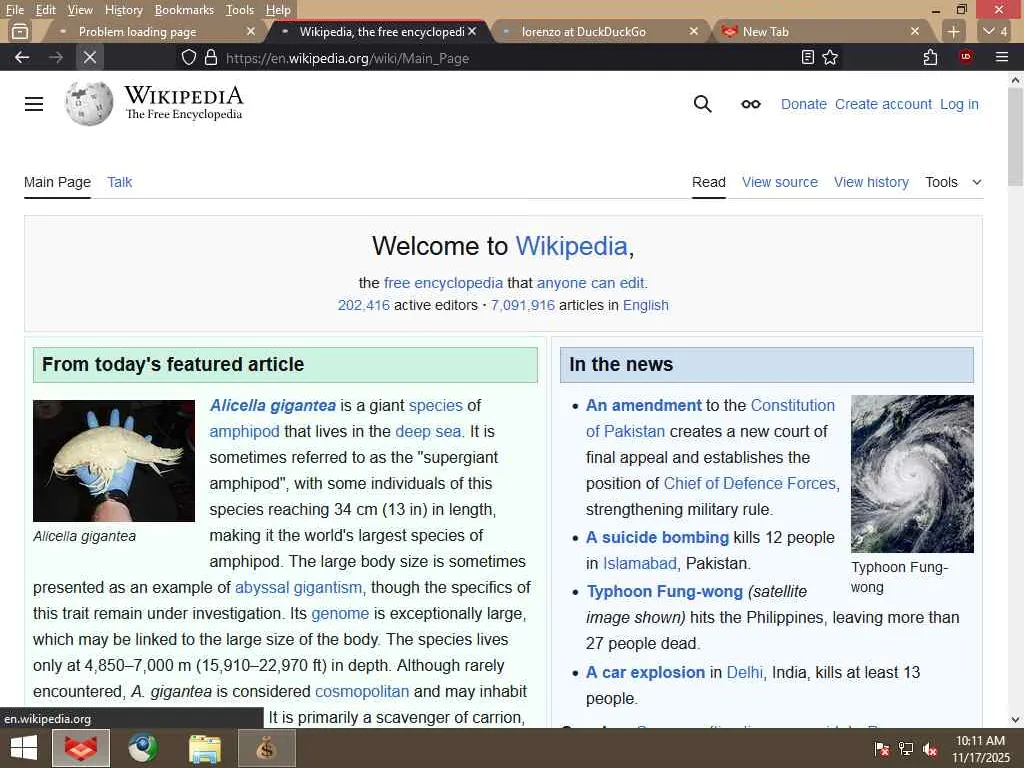Click the page vertical scrollbar thumb
The width and height of the screenshot is (1024, 768).
pos(1015,137)
